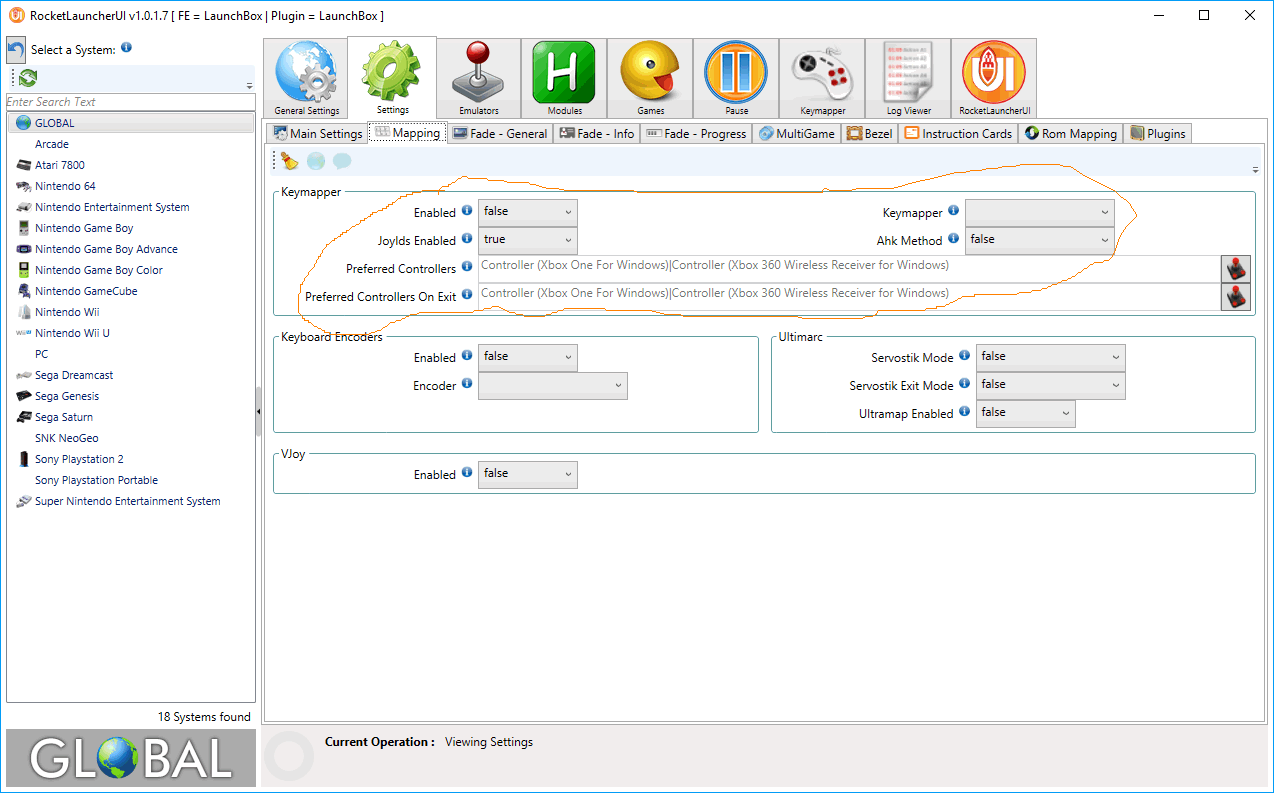Click the info icon beside Preferred Controllers On Exit
1274x793 pixels.
(466, 296)
